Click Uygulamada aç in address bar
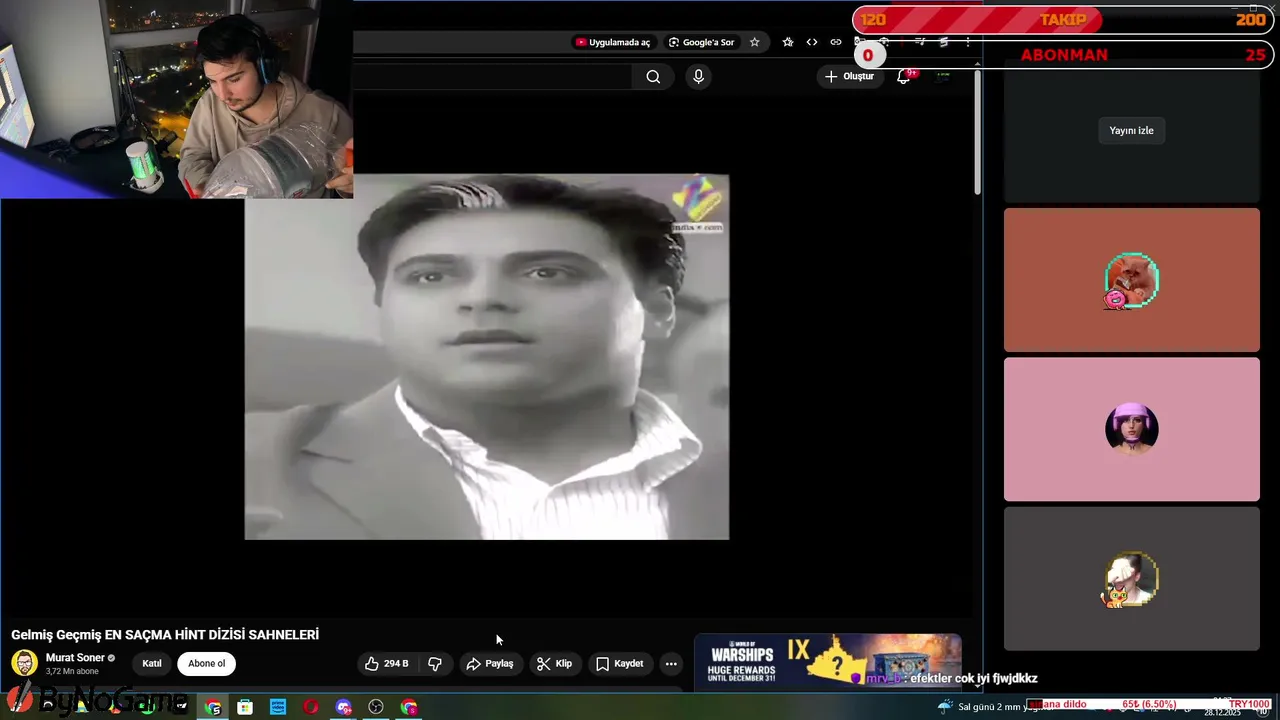 click(612, 42)
